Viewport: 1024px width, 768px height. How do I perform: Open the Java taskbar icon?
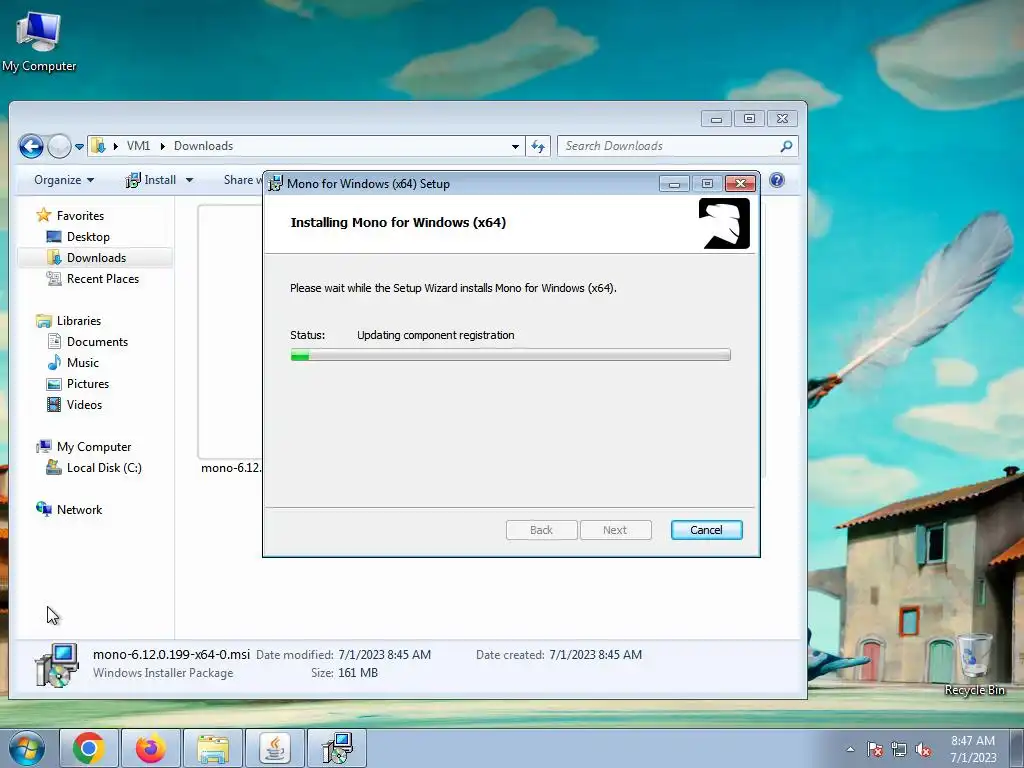pyautogui.click(x=275, y=748)
